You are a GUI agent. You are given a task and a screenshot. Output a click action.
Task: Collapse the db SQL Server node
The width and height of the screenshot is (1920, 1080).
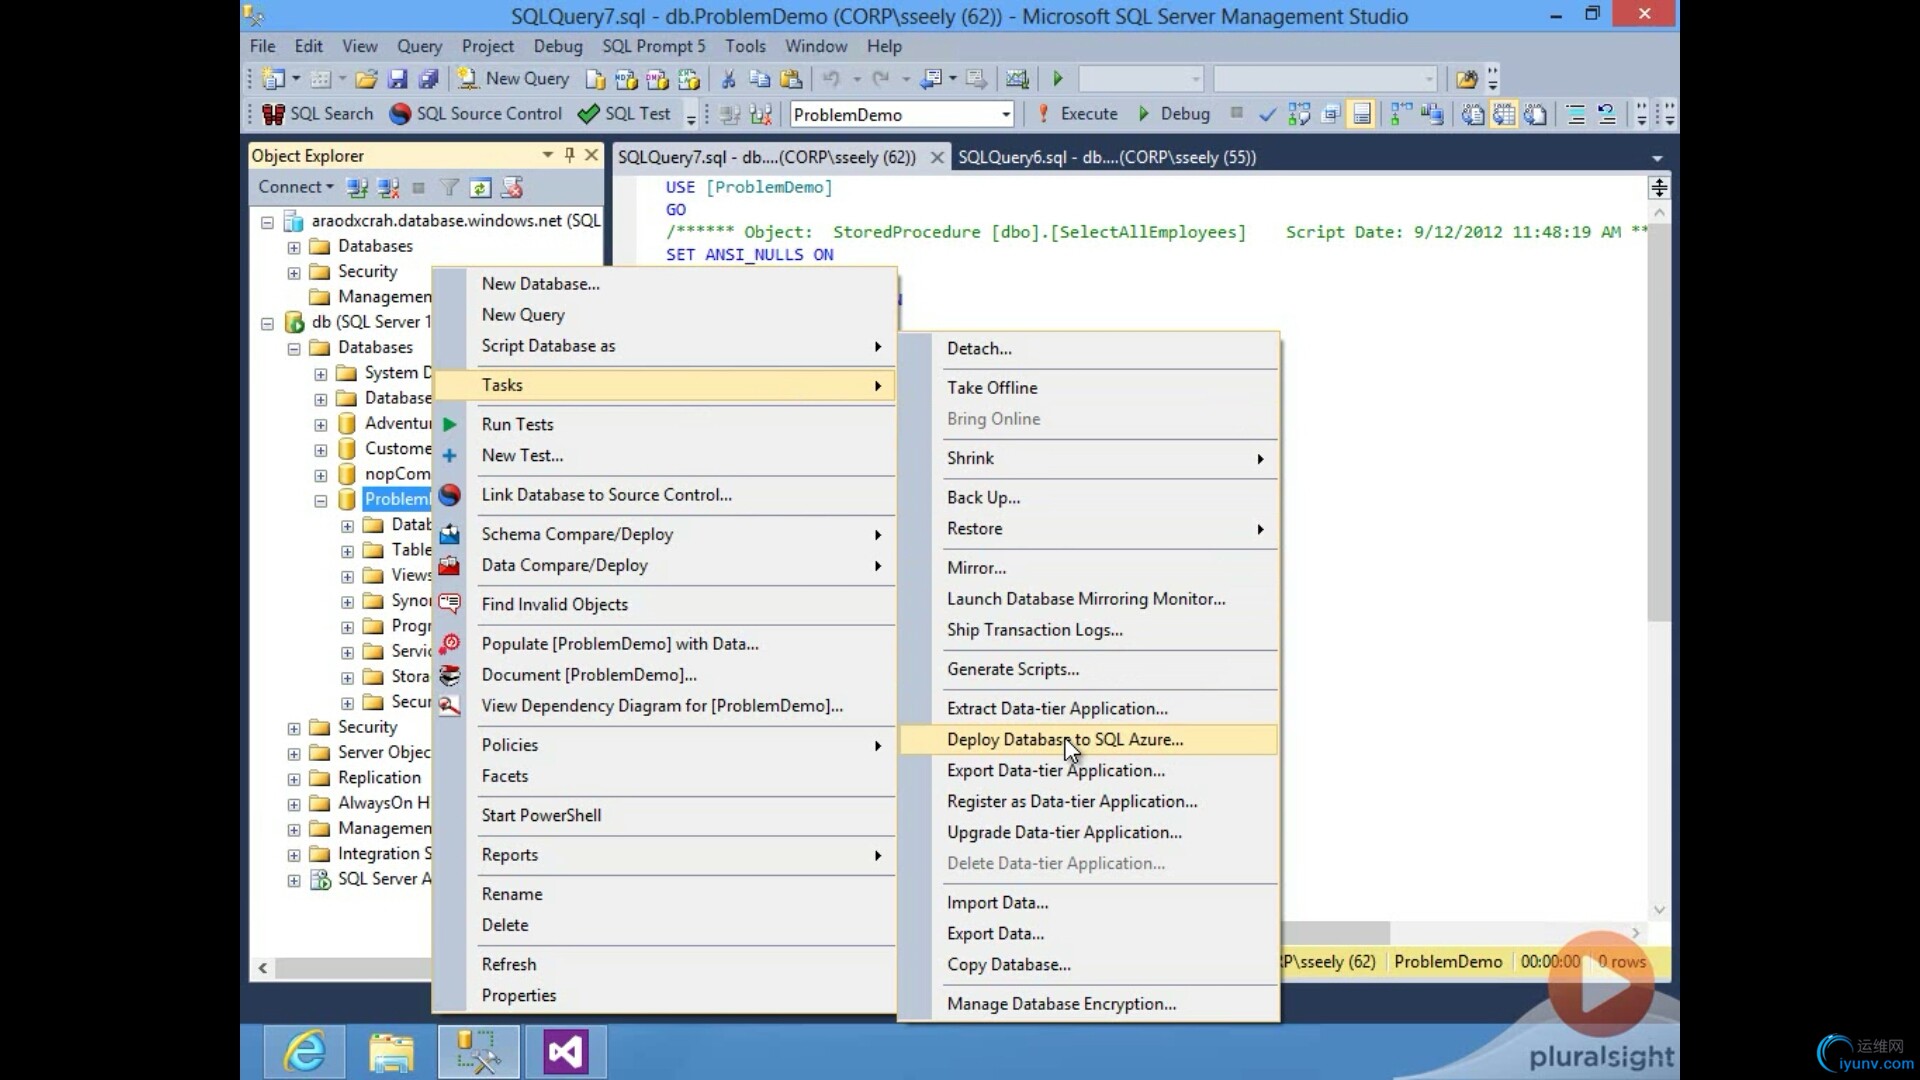pos(267,323)
